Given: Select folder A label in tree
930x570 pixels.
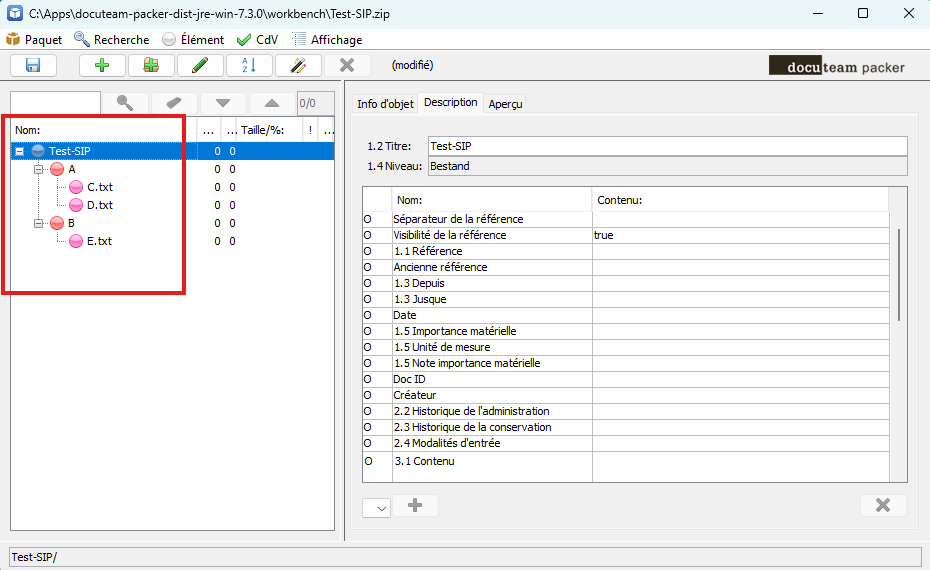Looking at the screenshot, I should 72,170.
